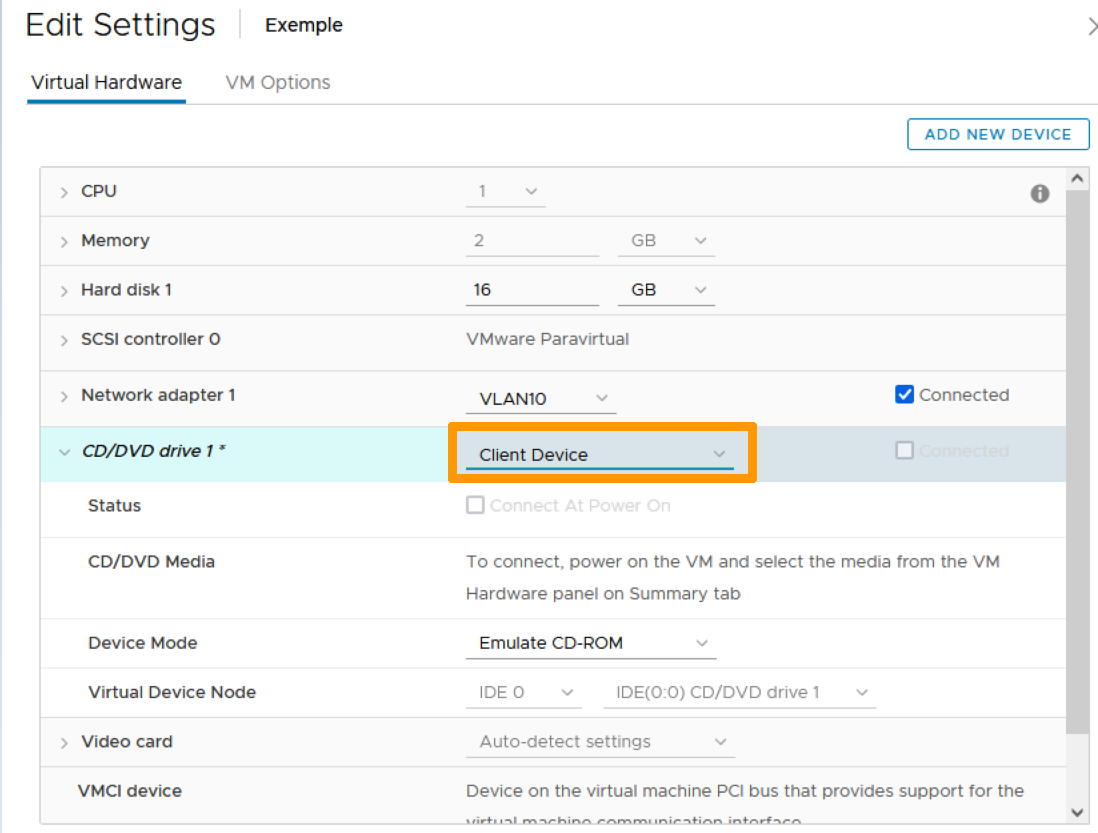1098x833 pixels.
Task: Open the Emulate CD-ROM device mode dropdown
Action: pos(591,643)
